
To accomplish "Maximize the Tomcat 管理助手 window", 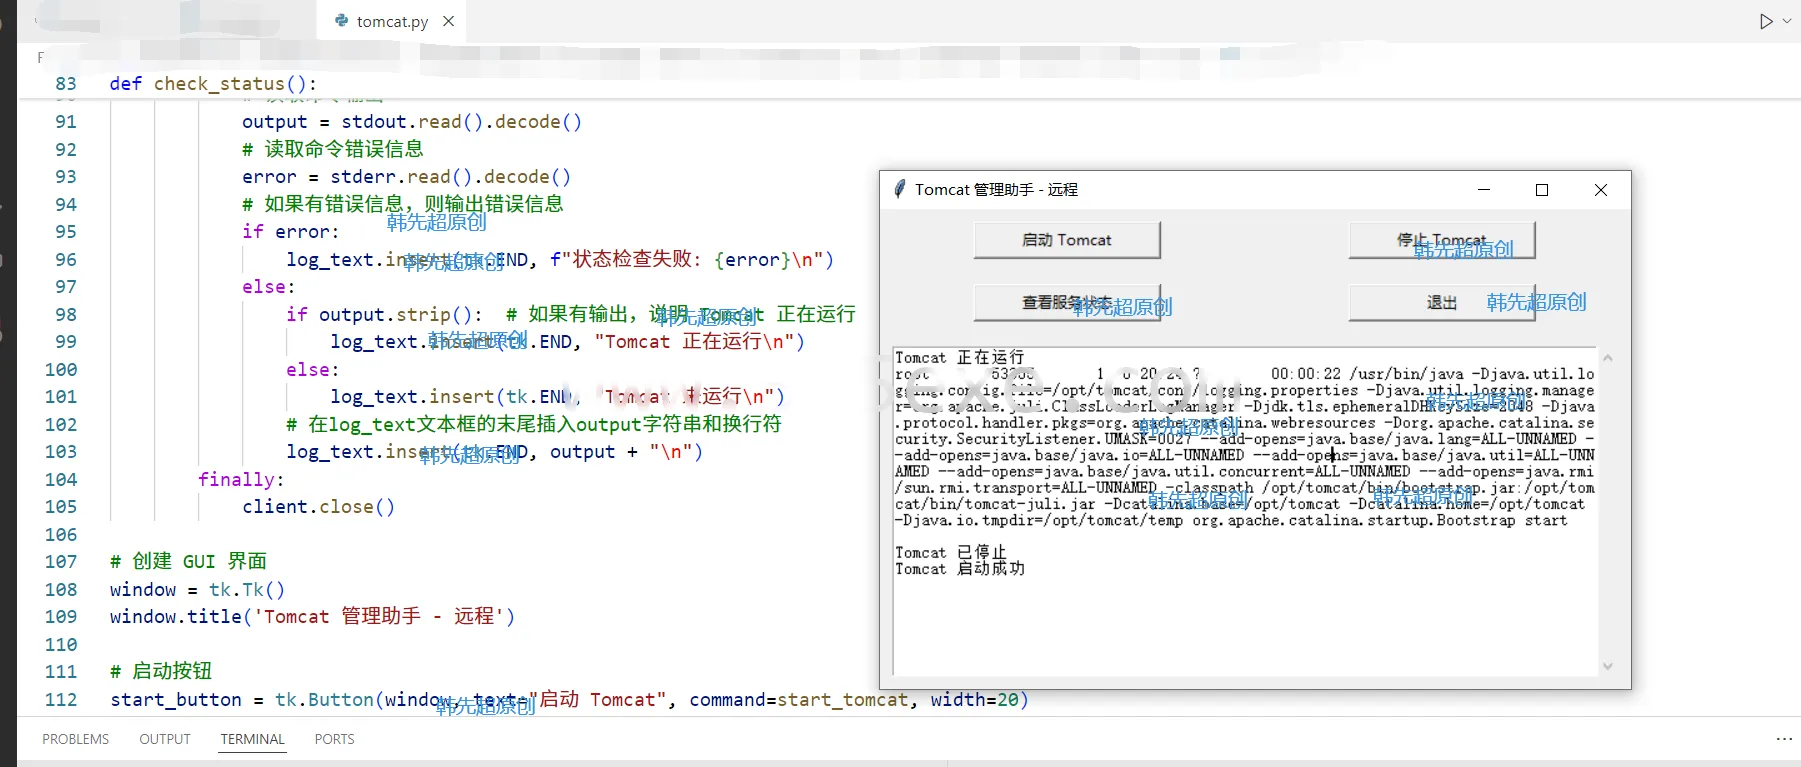I will click(x=1542, y=190).
